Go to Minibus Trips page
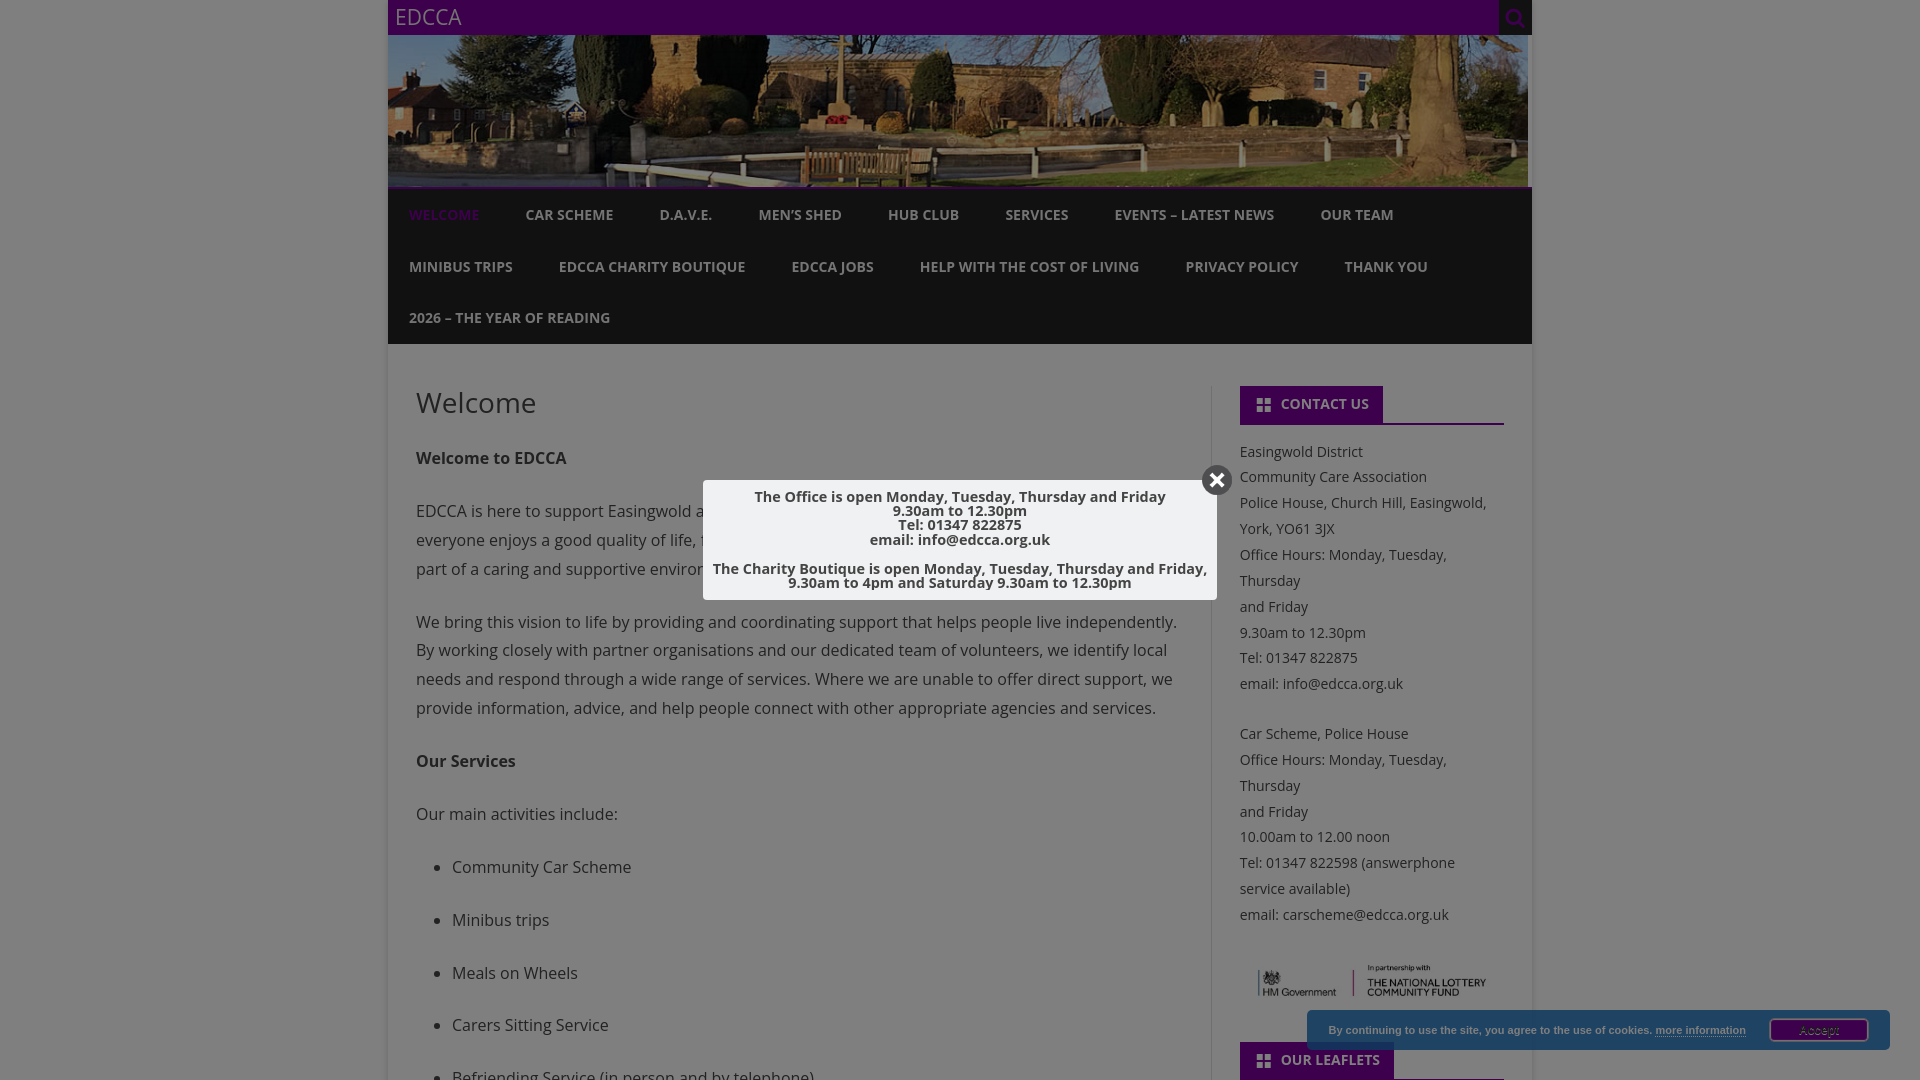 coord(461,267)
